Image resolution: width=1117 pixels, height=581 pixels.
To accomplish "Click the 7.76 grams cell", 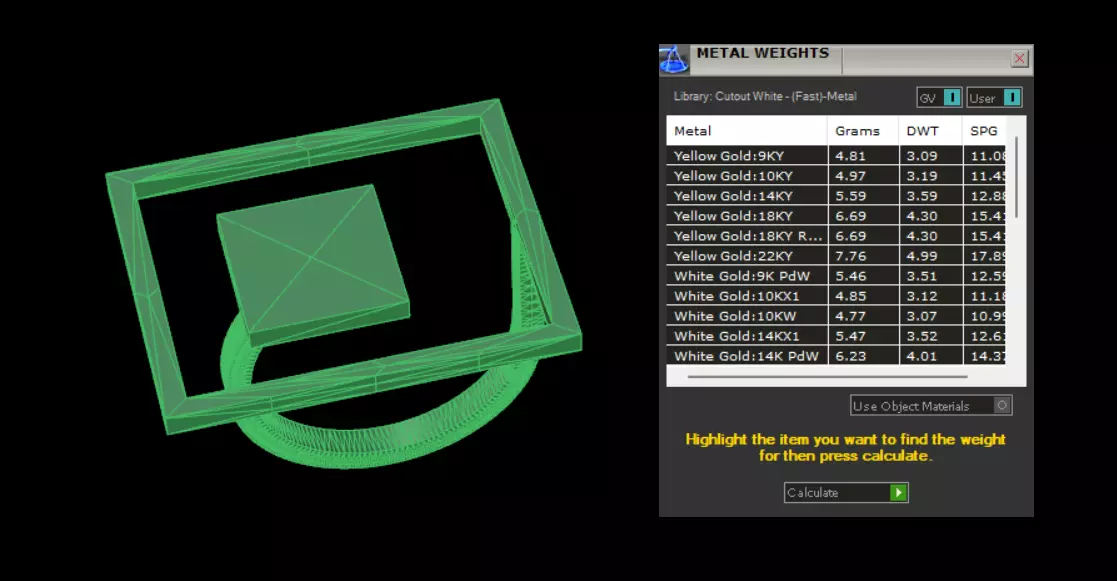I will point(863,255).
